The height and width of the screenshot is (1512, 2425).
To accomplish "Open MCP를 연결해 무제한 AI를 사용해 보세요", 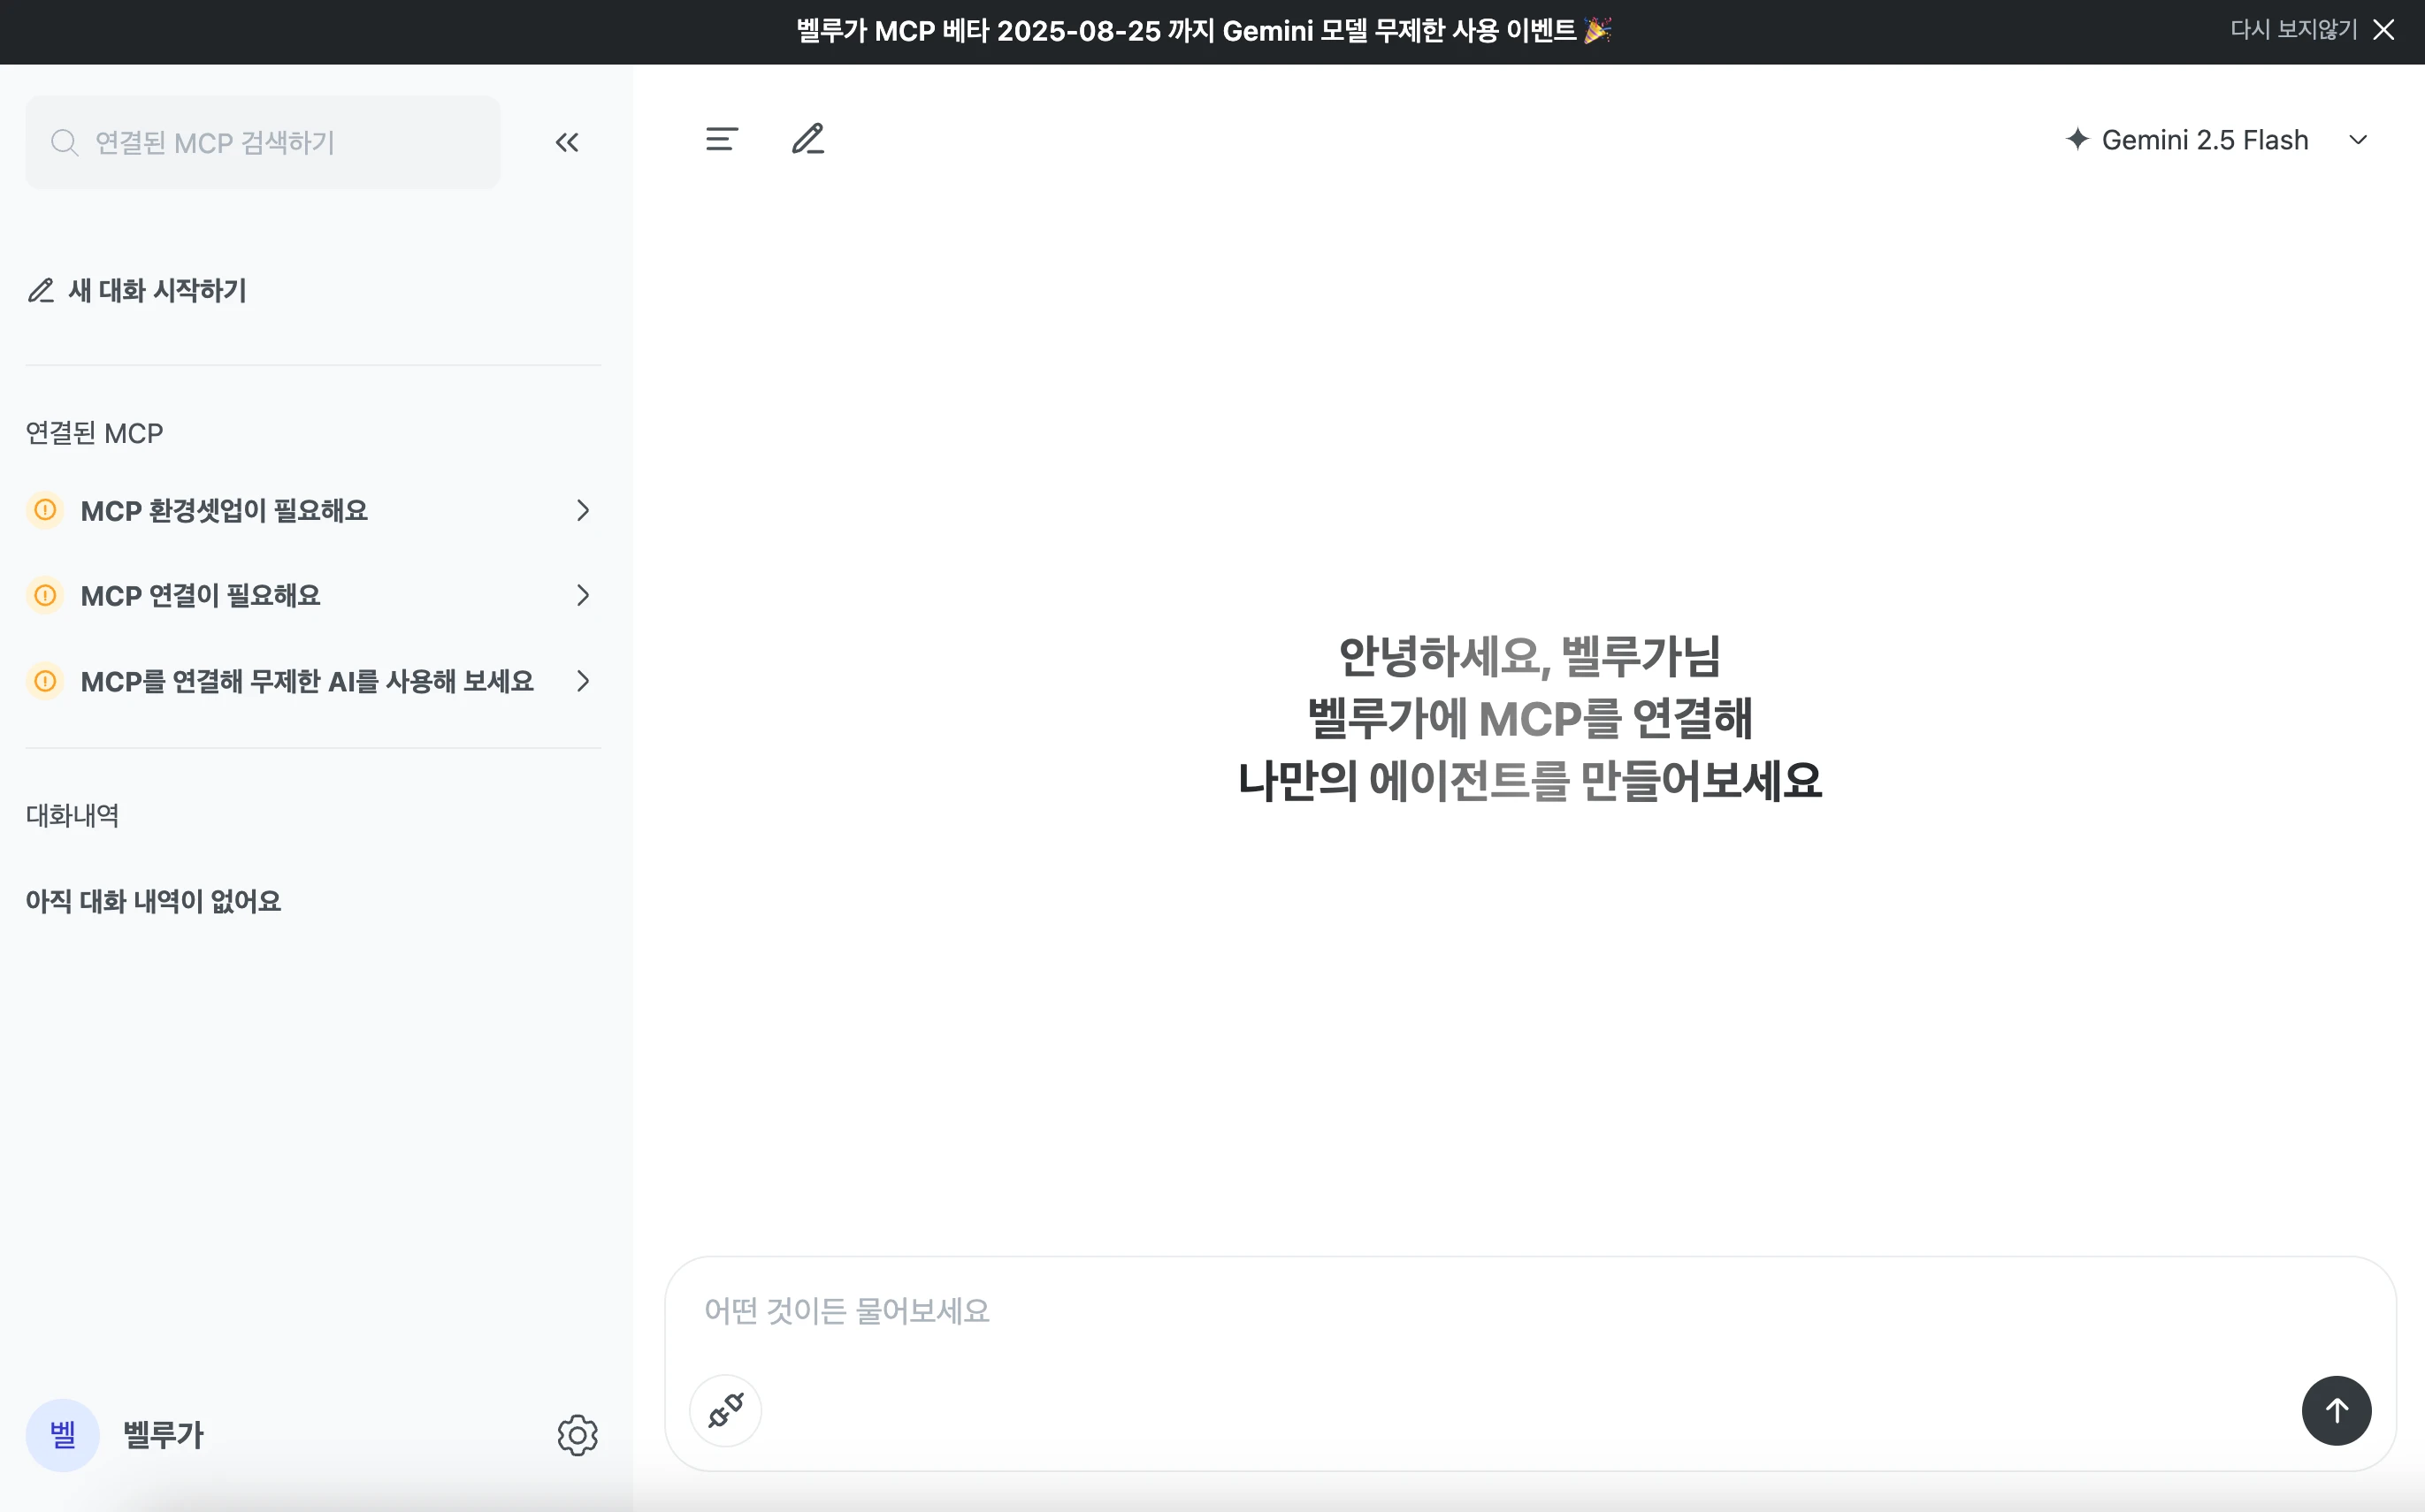I will (x=313, y=681).
